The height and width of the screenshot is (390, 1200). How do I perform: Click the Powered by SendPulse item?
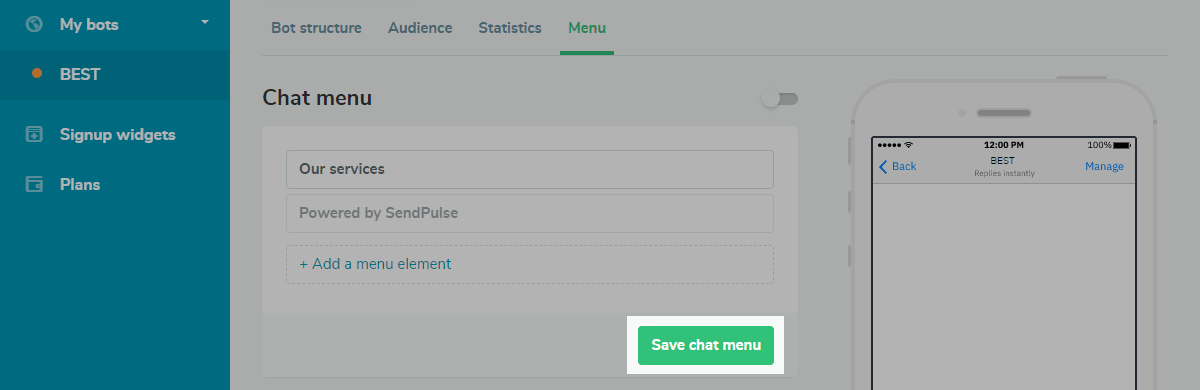tap(530, 213)
